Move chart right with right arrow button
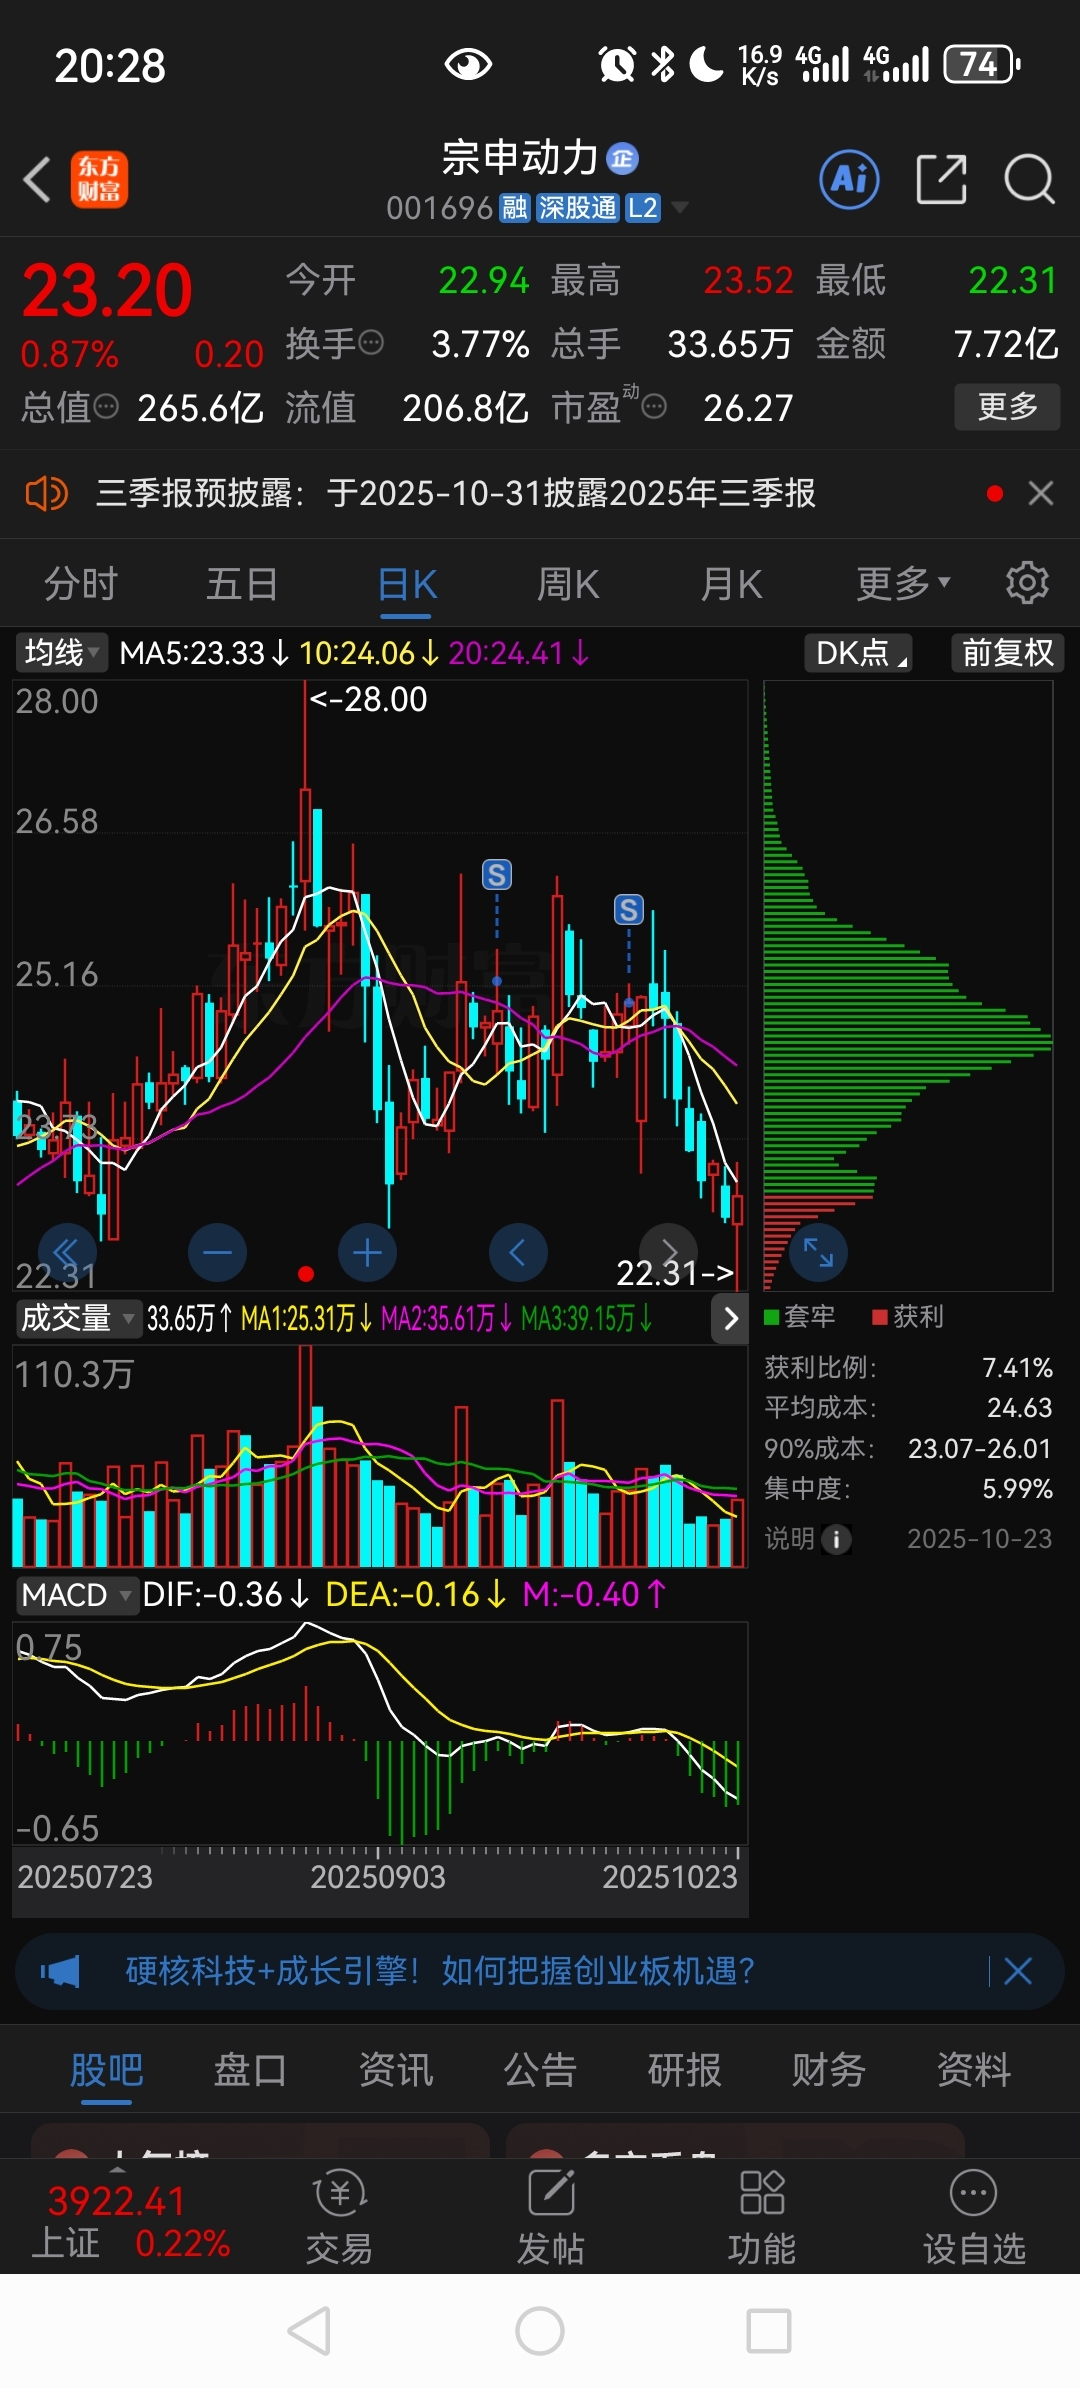Viewport: 1080px width, 2388px height. pyautogui.click(x=668, y=1252)
